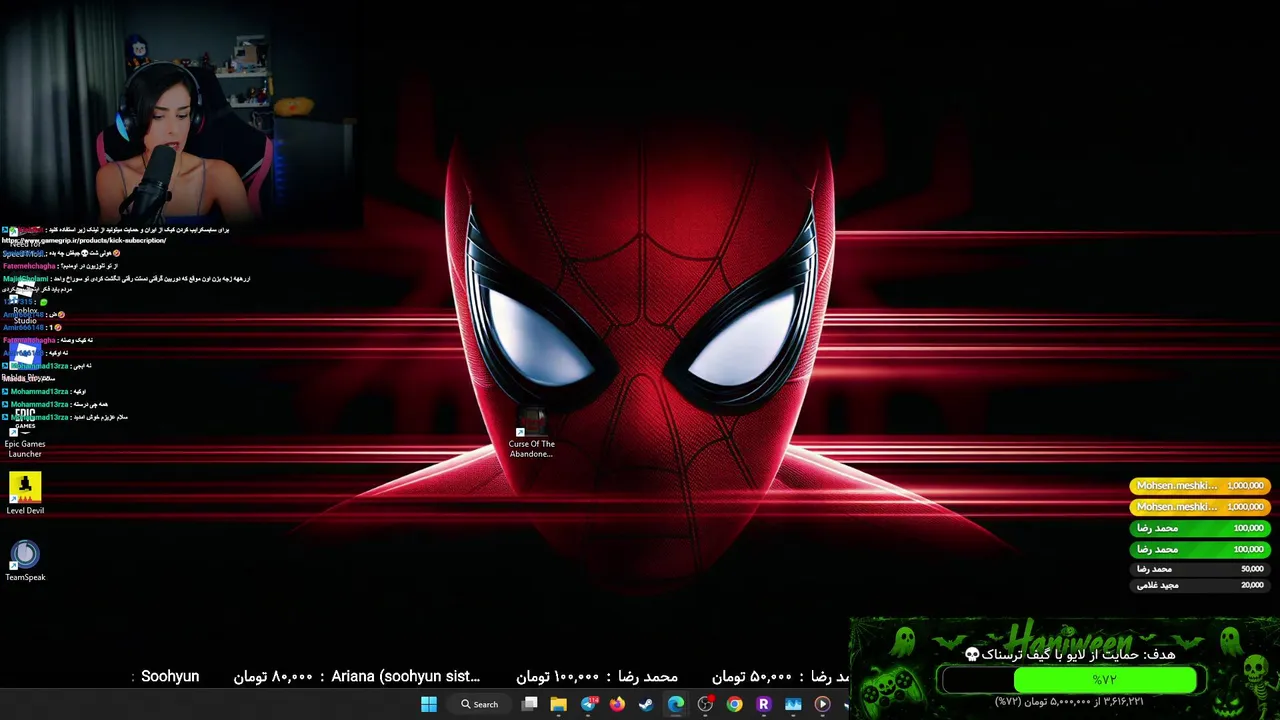Click the gamegrip.ir kick-subscription link in chat

coord(84,241)
